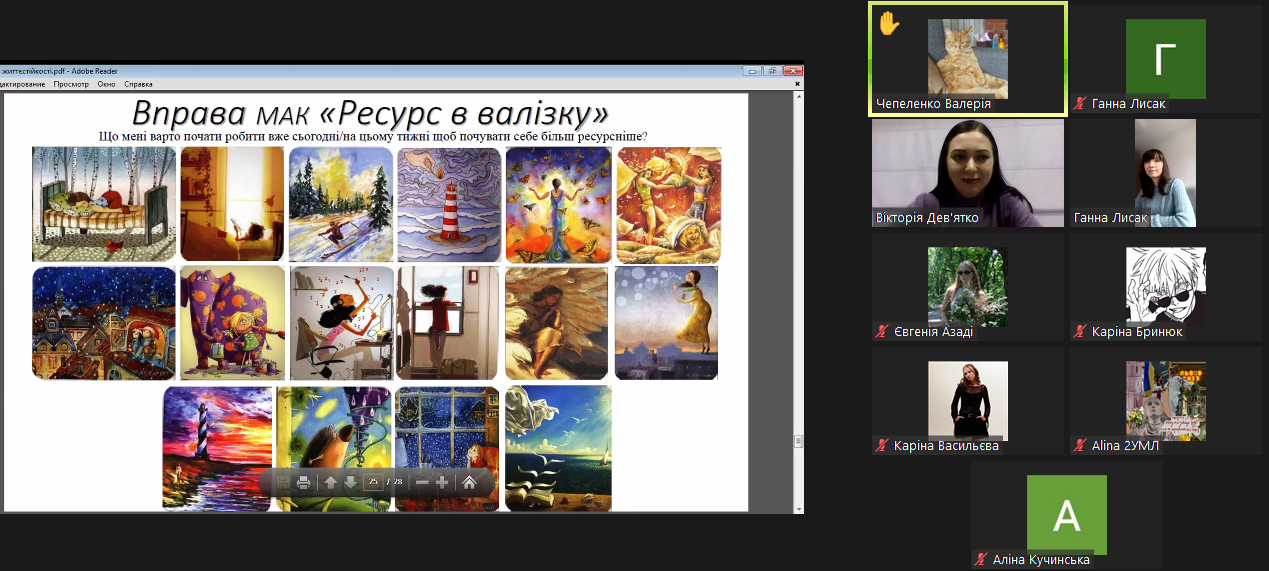This screenshot has height=571, width=1269.
Task: Click the red-white lighthouse picture card
Action: tap(447, 204)
